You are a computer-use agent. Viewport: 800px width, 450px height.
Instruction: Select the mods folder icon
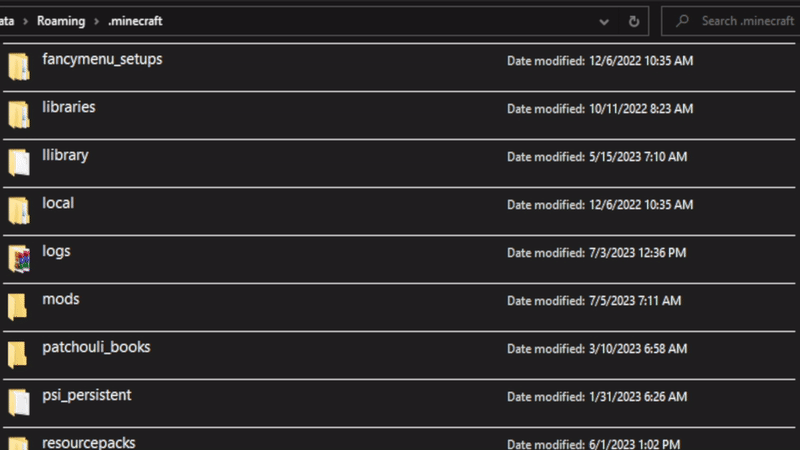pos(18,307)
